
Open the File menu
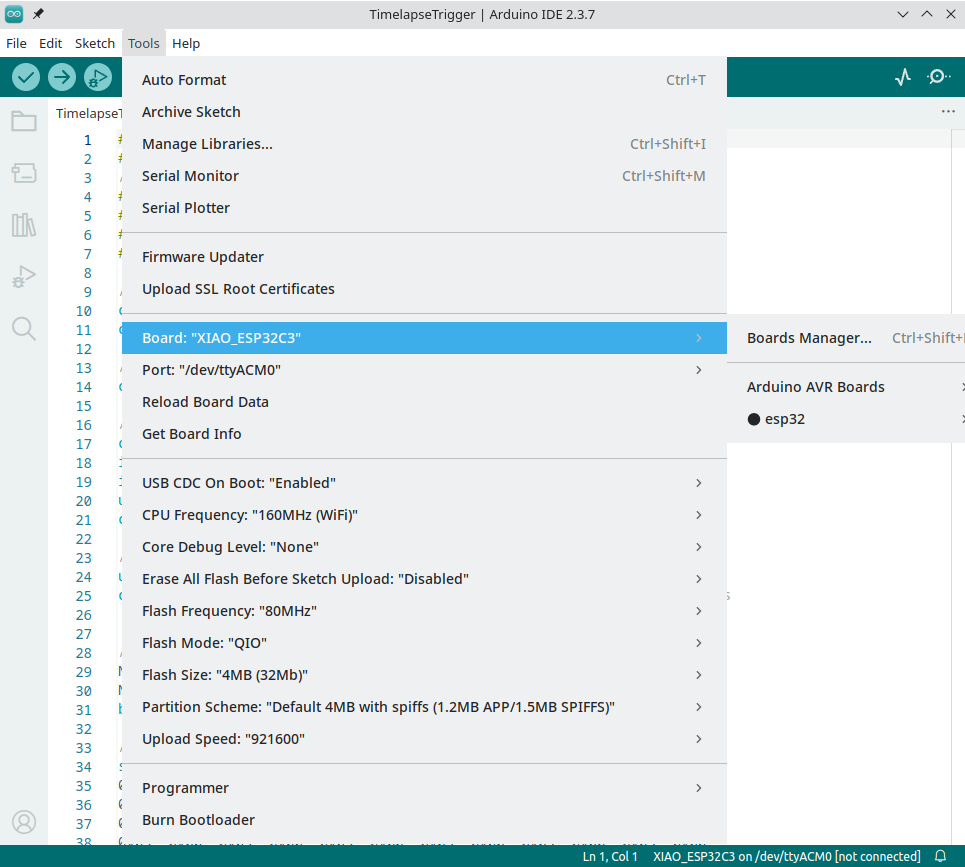tap(16, 43)
